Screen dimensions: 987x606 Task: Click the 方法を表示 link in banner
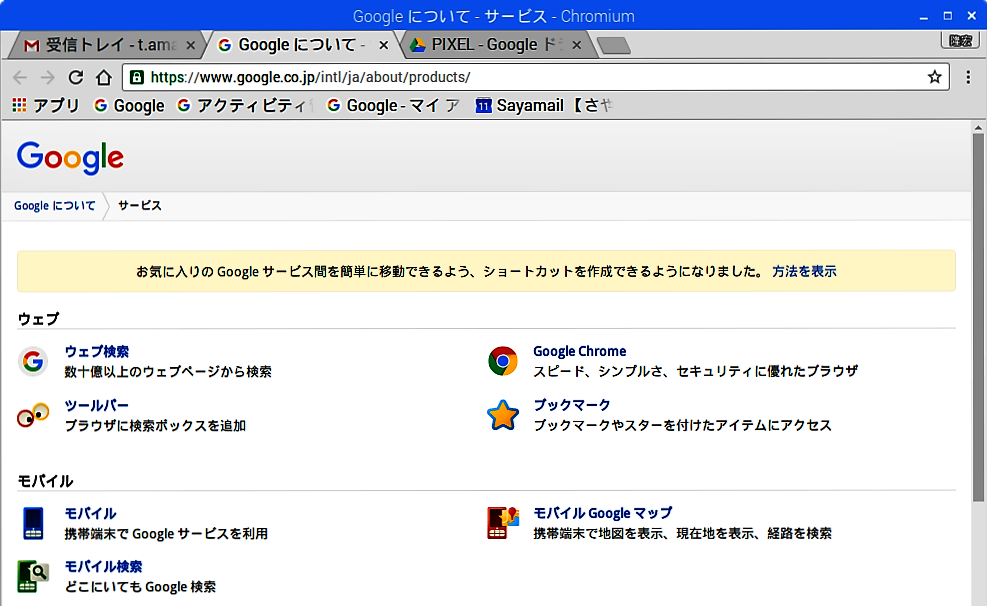point(804,271)
